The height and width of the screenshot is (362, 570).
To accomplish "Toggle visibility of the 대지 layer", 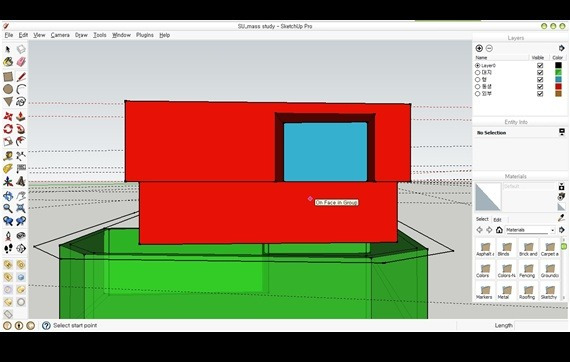I will click(x=540, y=72).
